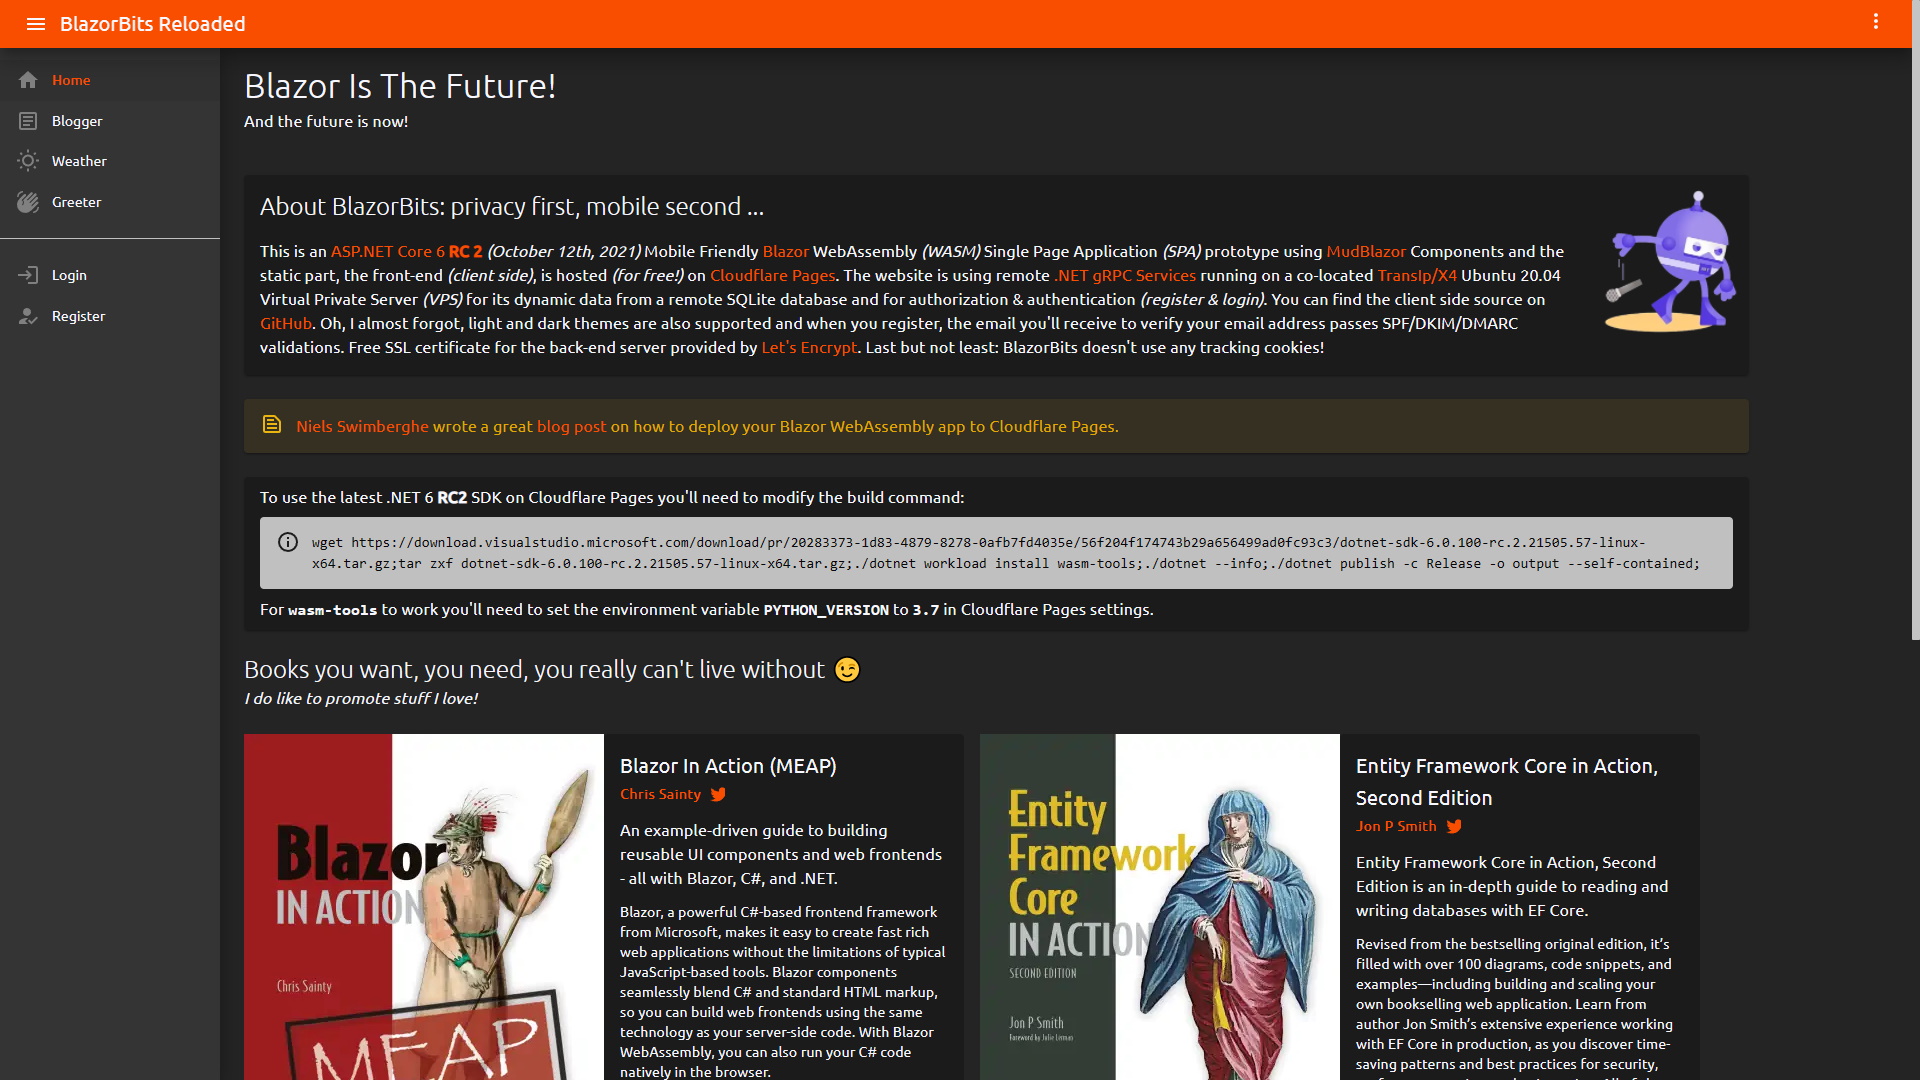Click the wget build command text

(1006, 553)
